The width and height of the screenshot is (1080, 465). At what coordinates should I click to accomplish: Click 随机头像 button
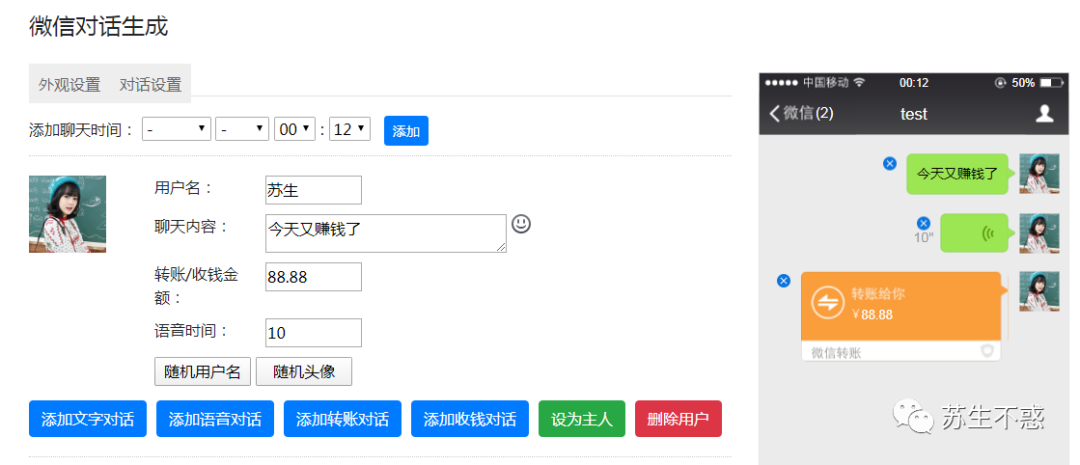pyautogui.click(x=304, y=371)
